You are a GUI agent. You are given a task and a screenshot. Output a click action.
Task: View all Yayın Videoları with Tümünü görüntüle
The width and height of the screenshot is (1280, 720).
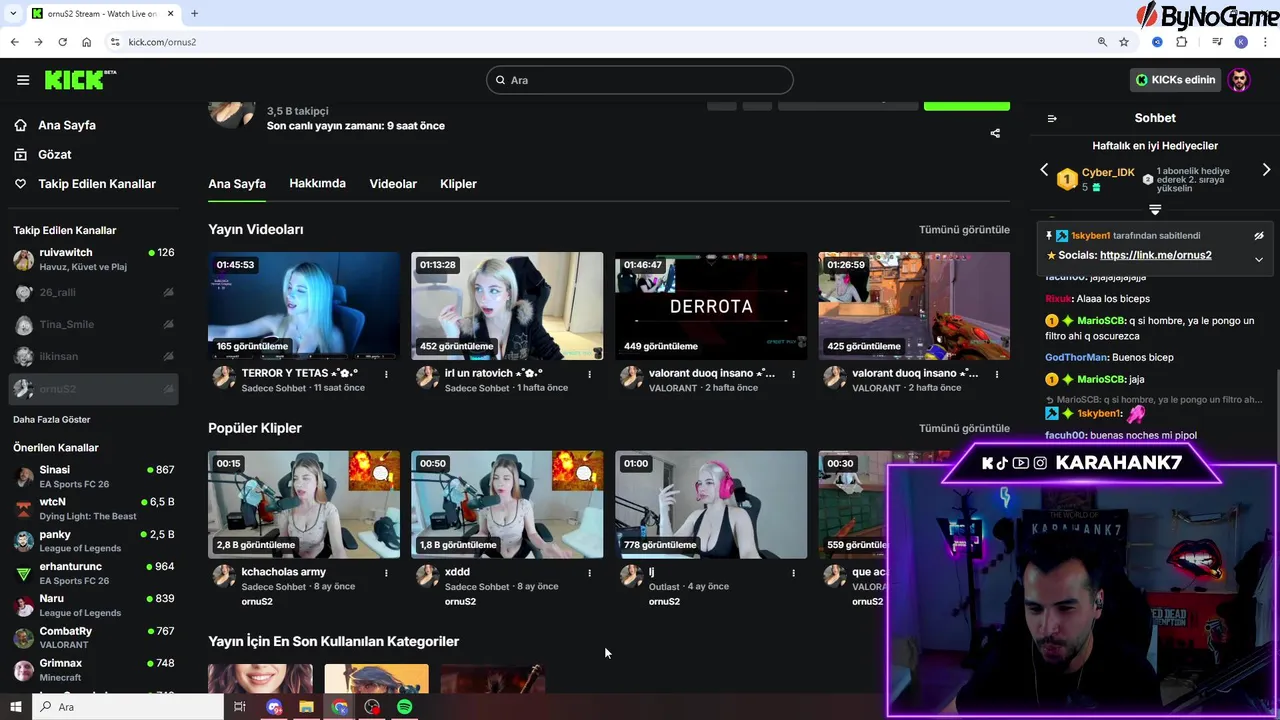pos(964,230)
